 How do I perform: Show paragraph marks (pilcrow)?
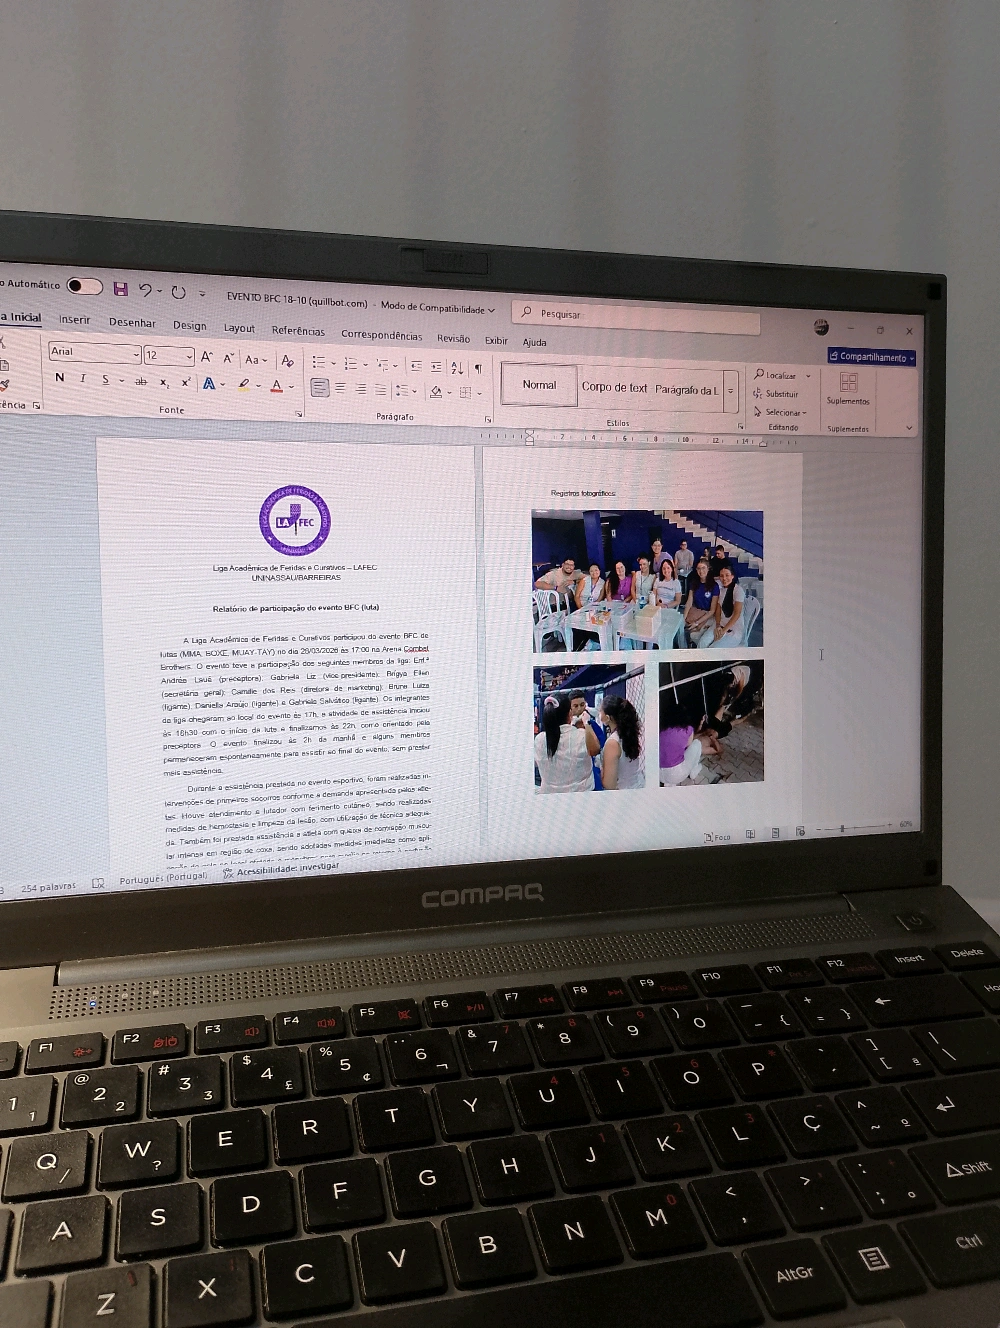tap(478, 368)
